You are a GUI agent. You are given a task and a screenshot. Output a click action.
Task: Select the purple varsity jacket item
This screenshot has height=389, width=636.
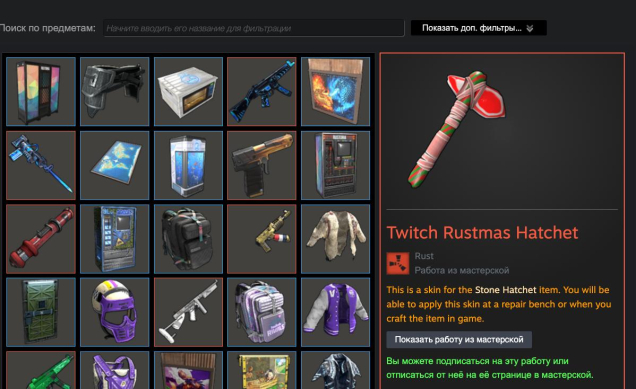click(x=335, y=312)
